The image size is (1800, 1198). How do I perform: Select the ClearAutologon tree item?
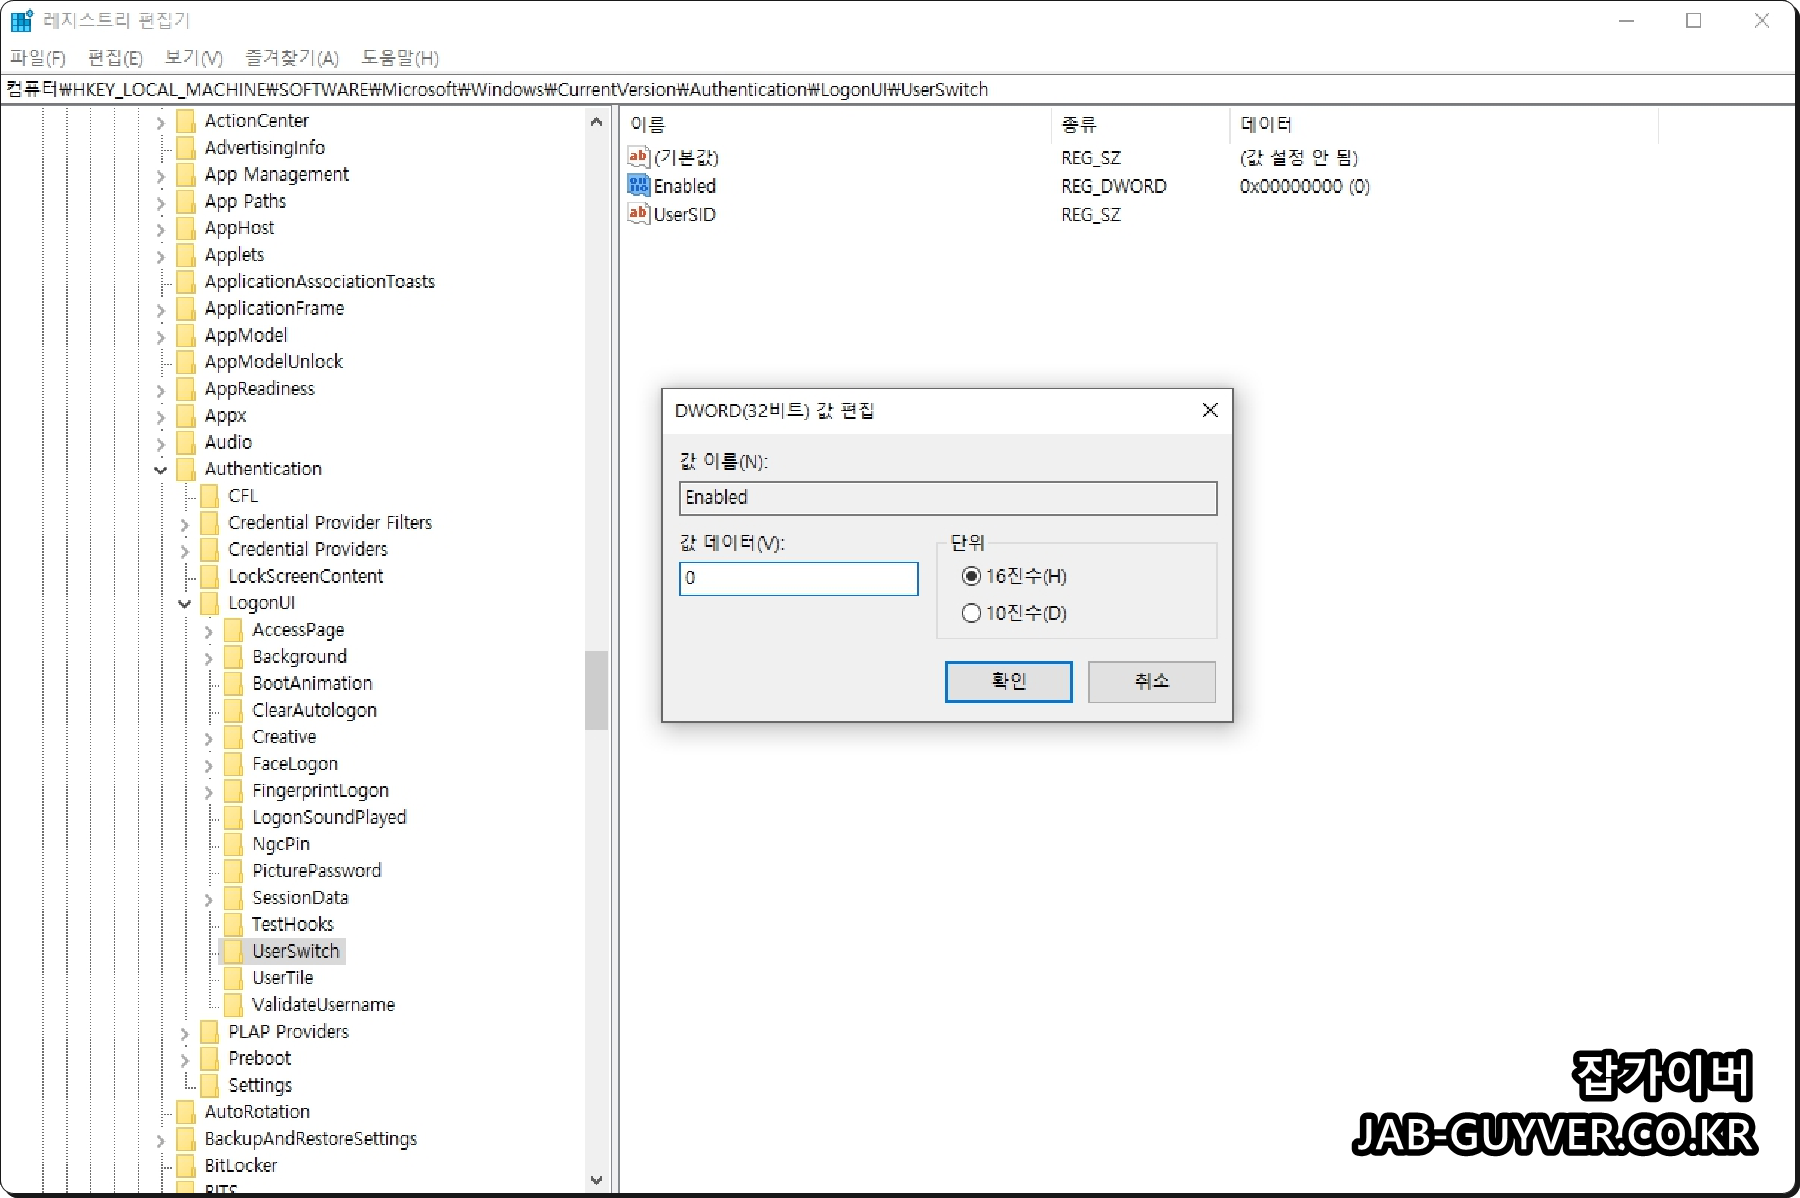314,710
